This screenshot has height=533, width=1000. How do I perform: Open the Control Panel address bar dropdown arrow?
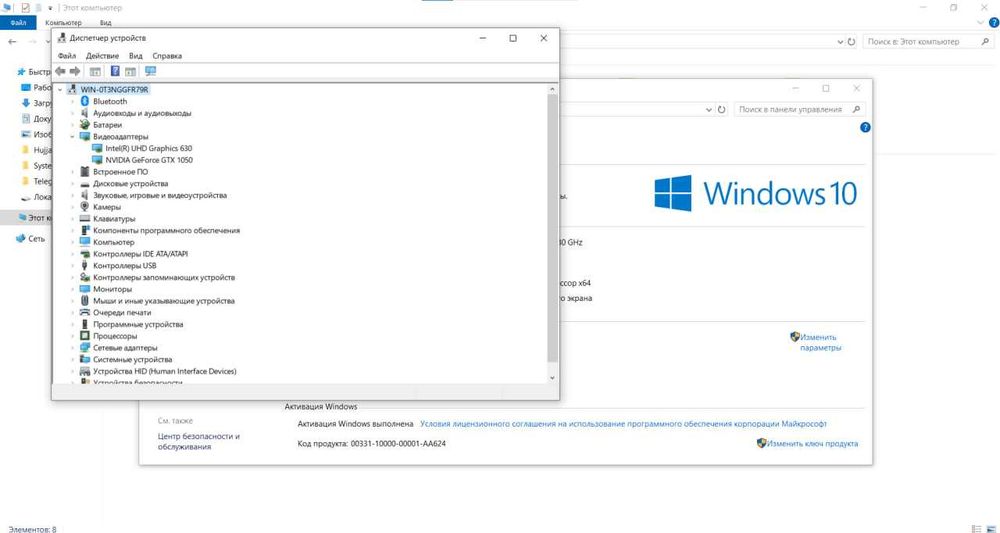click(x=709, y=110)
